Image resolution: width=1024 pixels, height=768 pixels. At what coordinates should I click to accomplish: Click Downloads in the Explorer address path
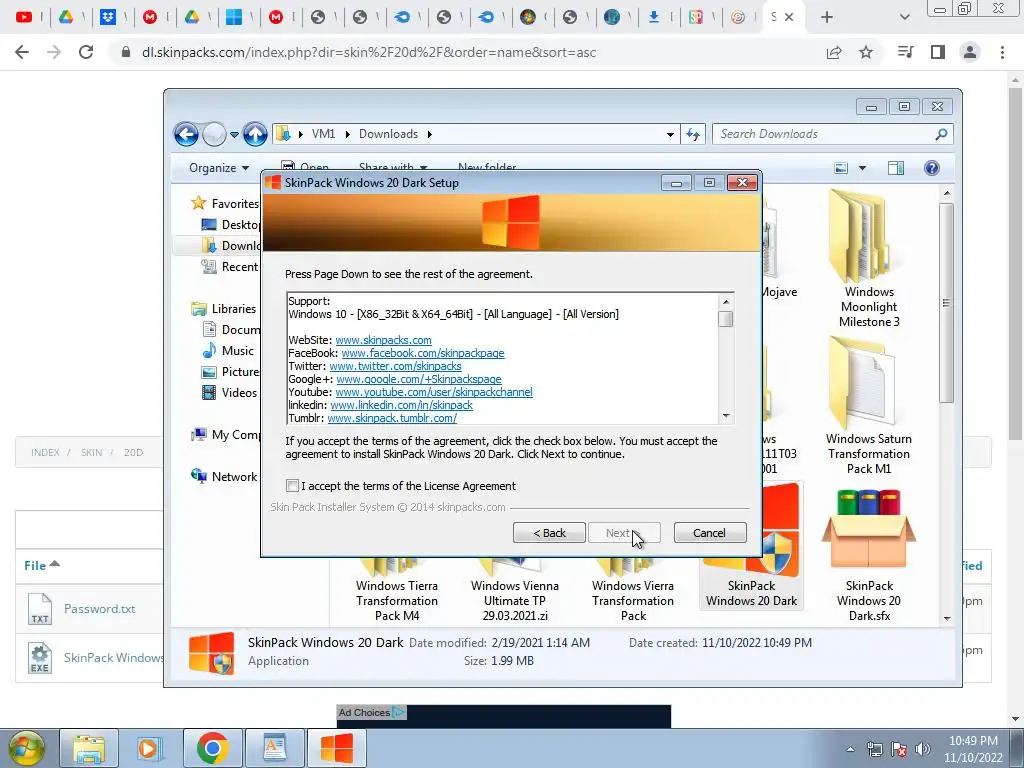pyautogui.click(x=388, y=134)
